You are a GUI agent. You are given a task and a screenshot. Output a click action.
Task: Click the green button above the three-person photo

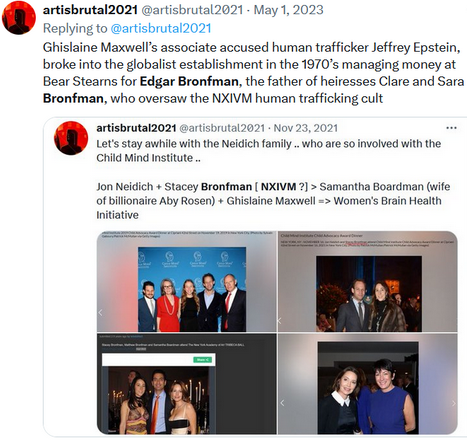(202, 360)
